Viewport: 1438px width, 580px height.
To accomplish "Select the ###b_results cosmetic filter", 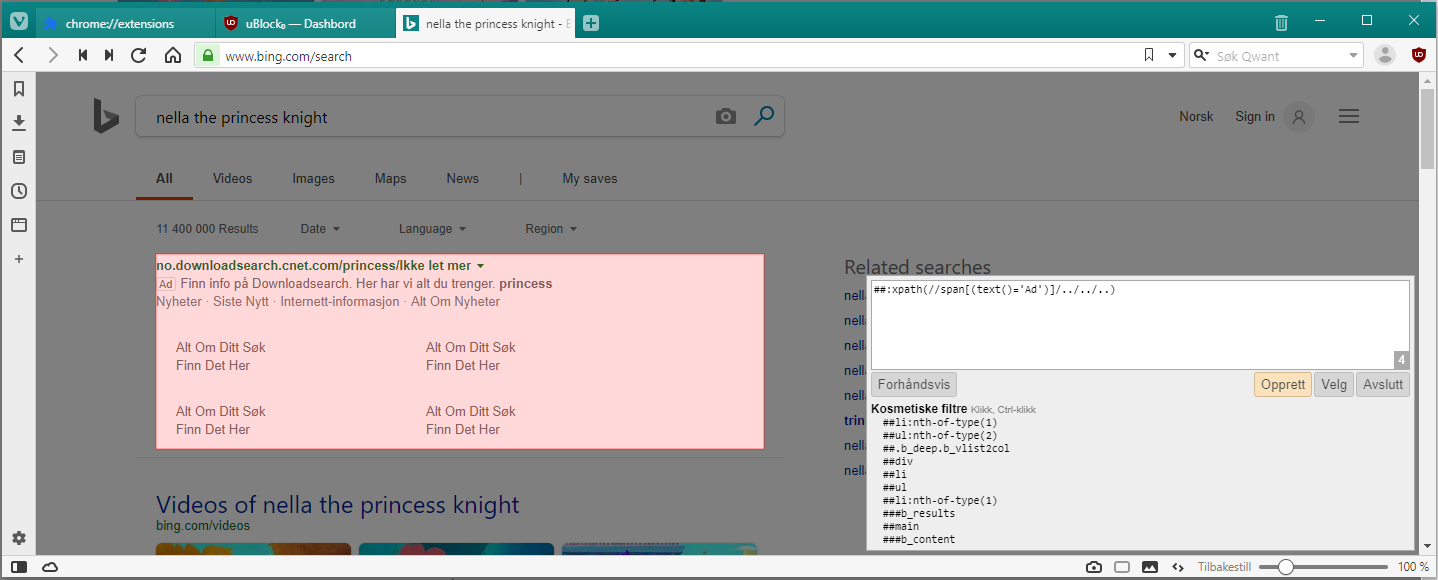I will (919, 514).
